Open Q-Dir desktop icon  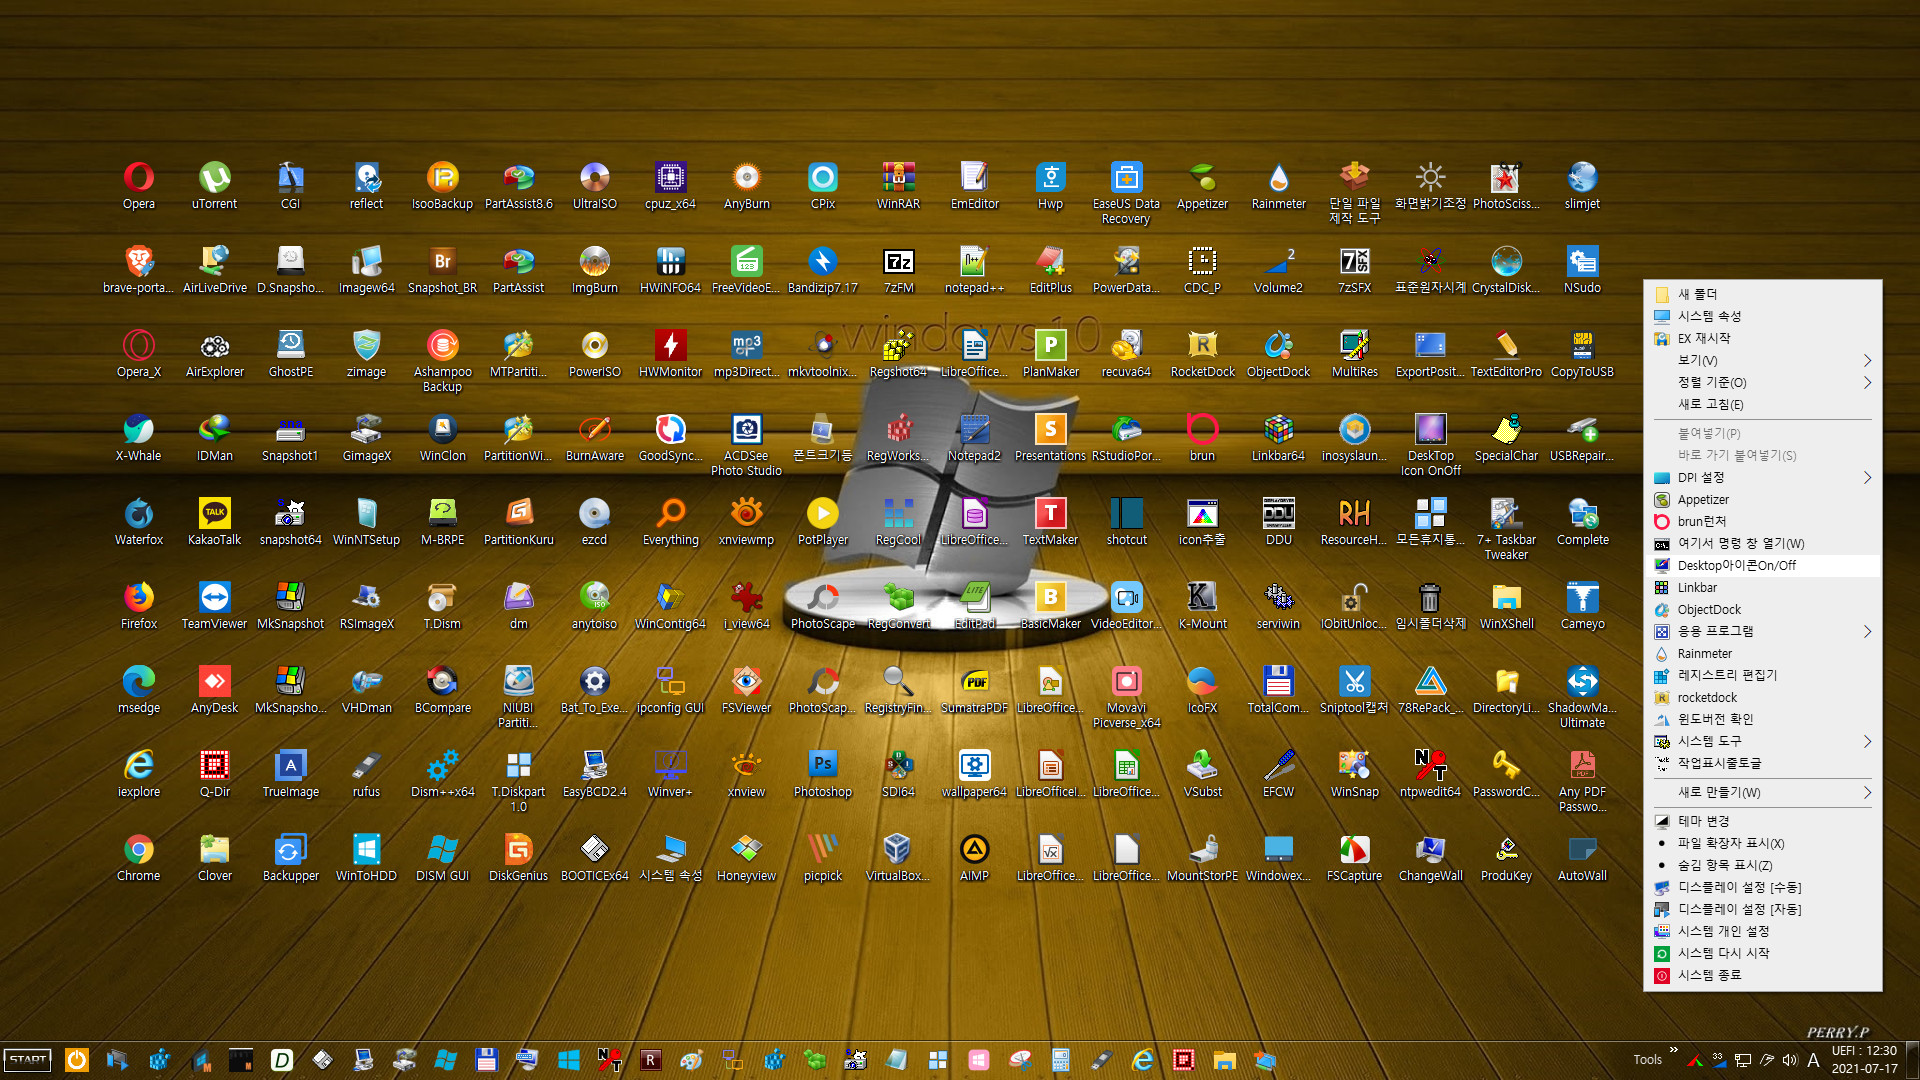214,774
